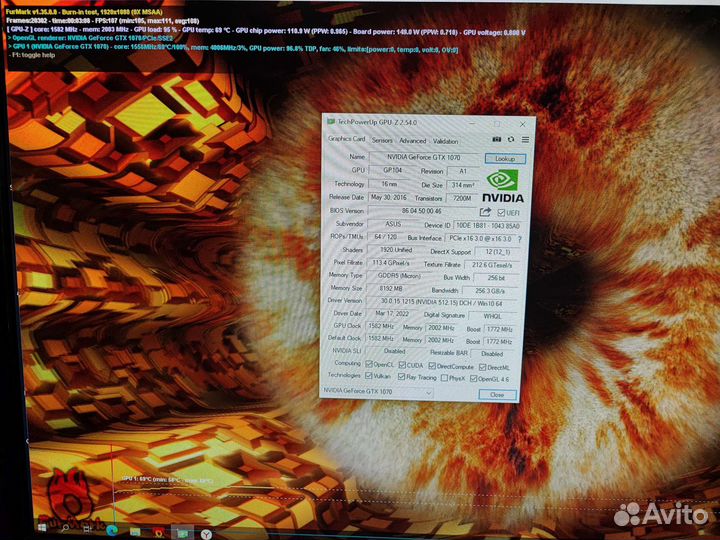The height and width of the screenshot is (540, 720).
Task: Click the BIOS export share icon
Action: (x=485, y=212)
